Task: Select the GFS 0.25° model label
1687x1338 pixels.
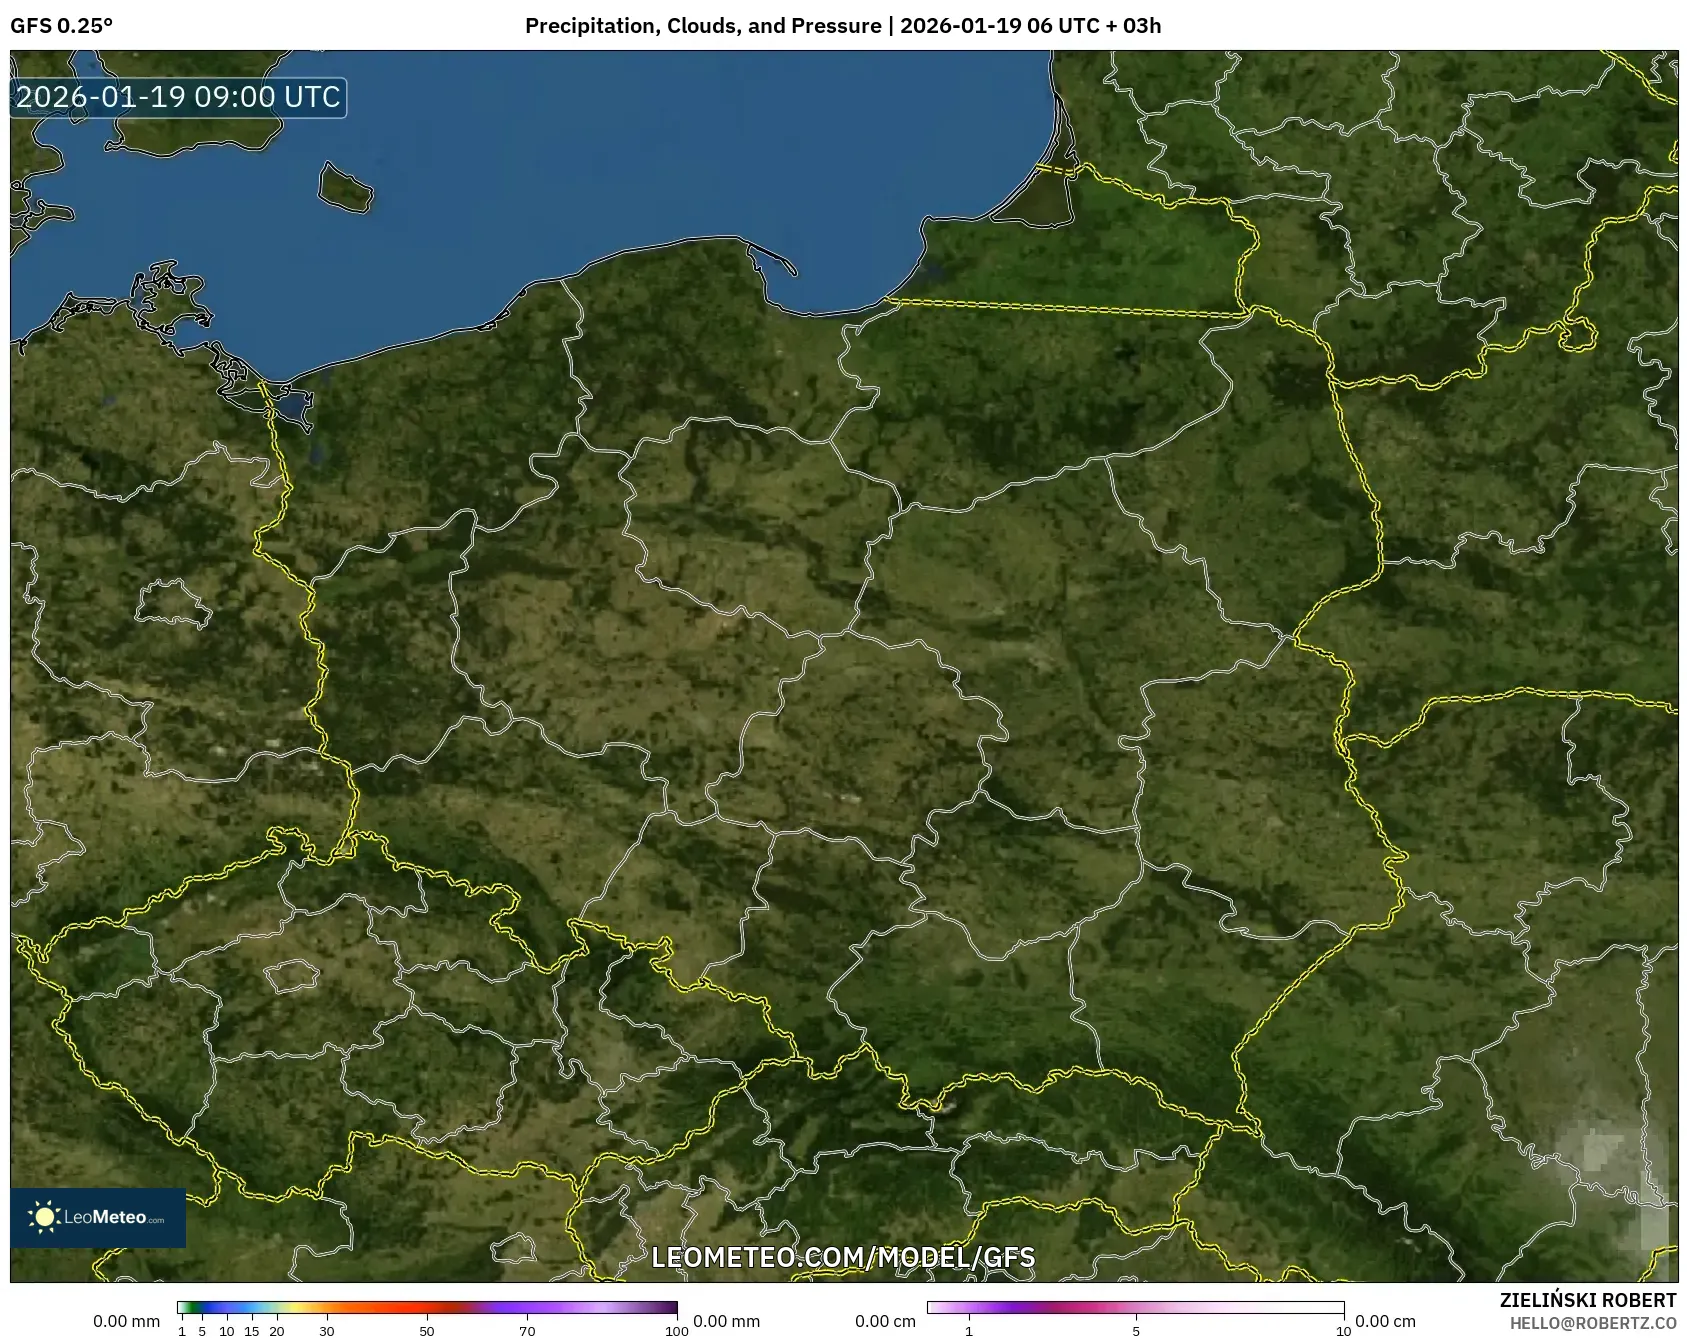Action: 62,27
